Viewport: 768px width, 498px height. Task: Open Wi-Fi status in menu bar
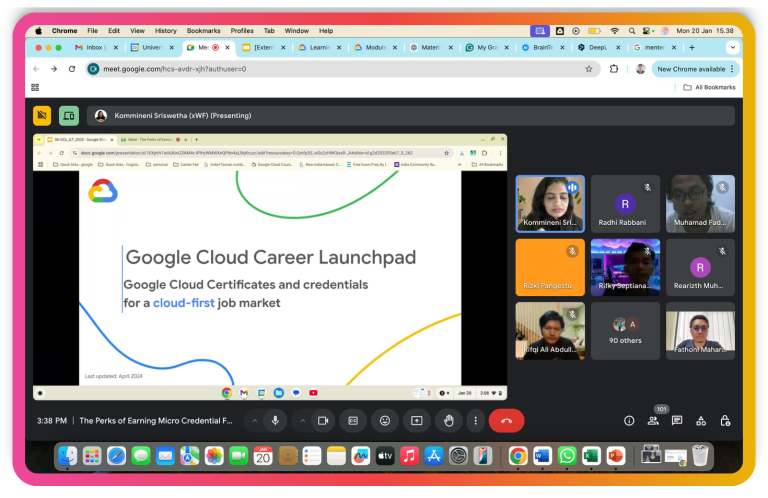(614, 30)
